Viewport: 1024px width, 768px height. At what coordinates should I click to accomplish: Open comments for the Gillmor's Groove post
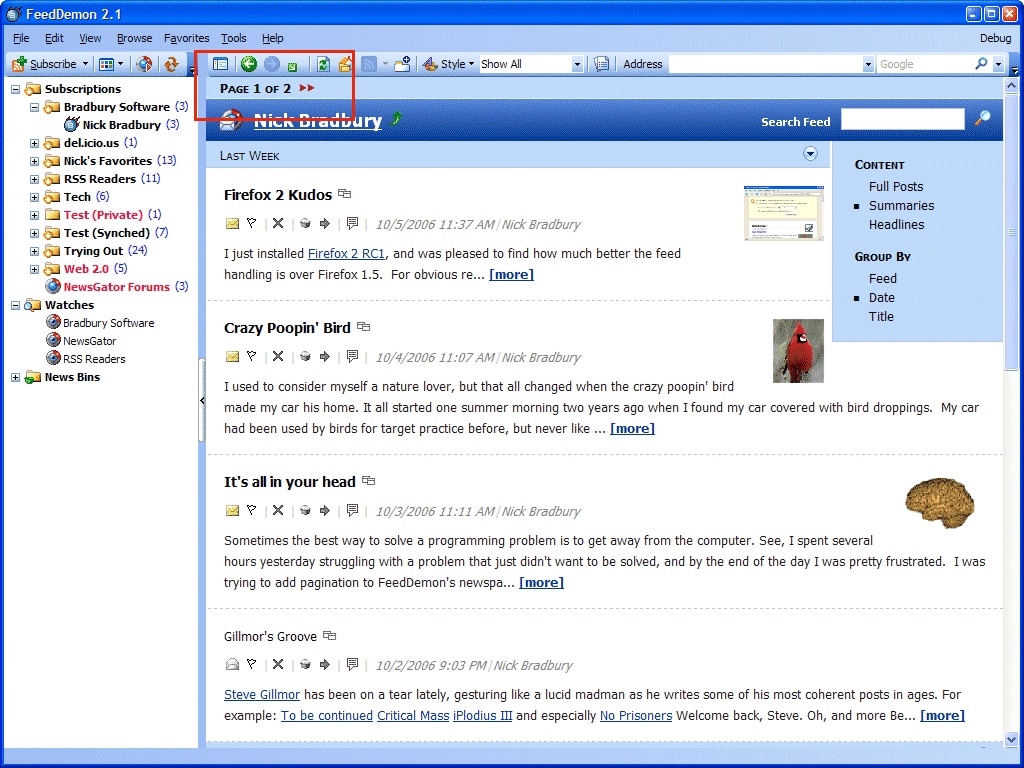[353, 665]
